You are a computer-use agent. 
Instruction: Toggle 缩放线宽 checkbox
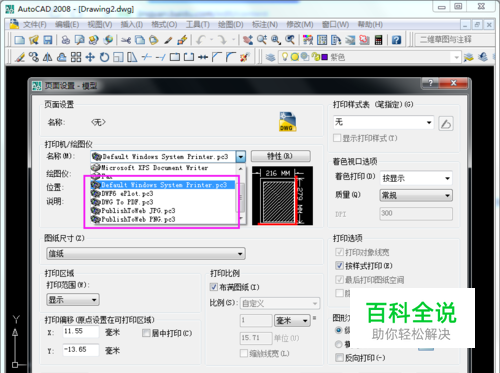click(244, 353)
